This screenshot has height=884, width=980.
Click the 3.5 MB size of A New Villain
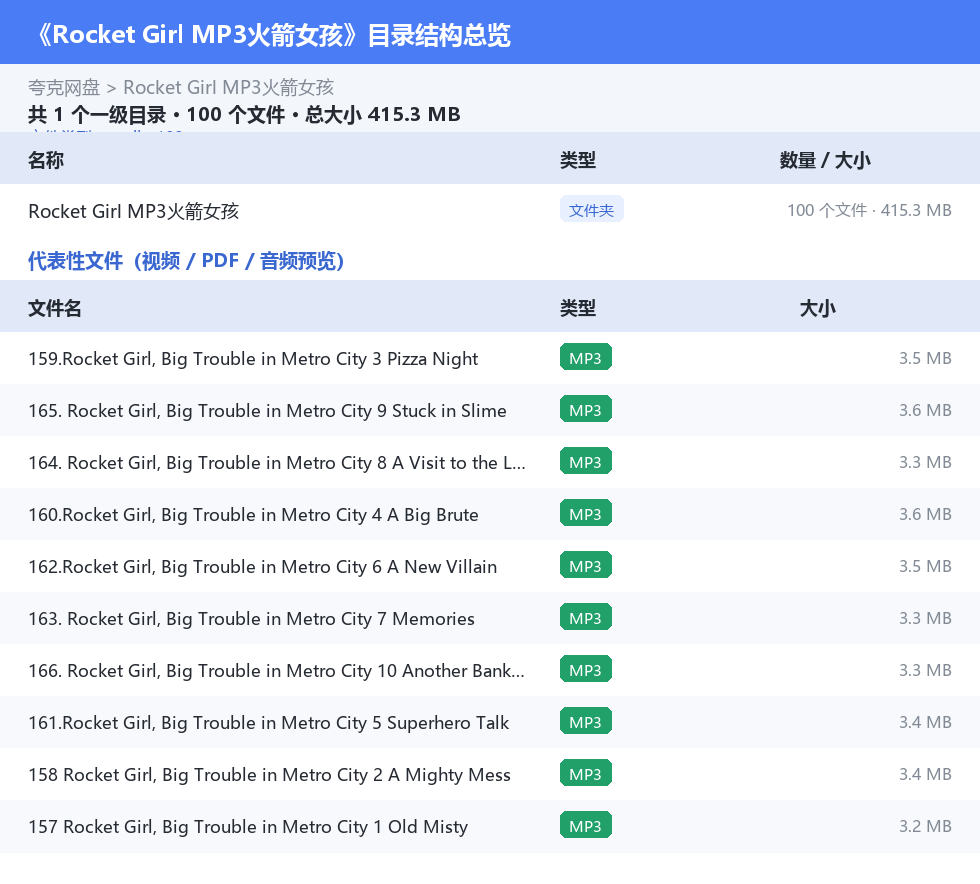[925, 566]
